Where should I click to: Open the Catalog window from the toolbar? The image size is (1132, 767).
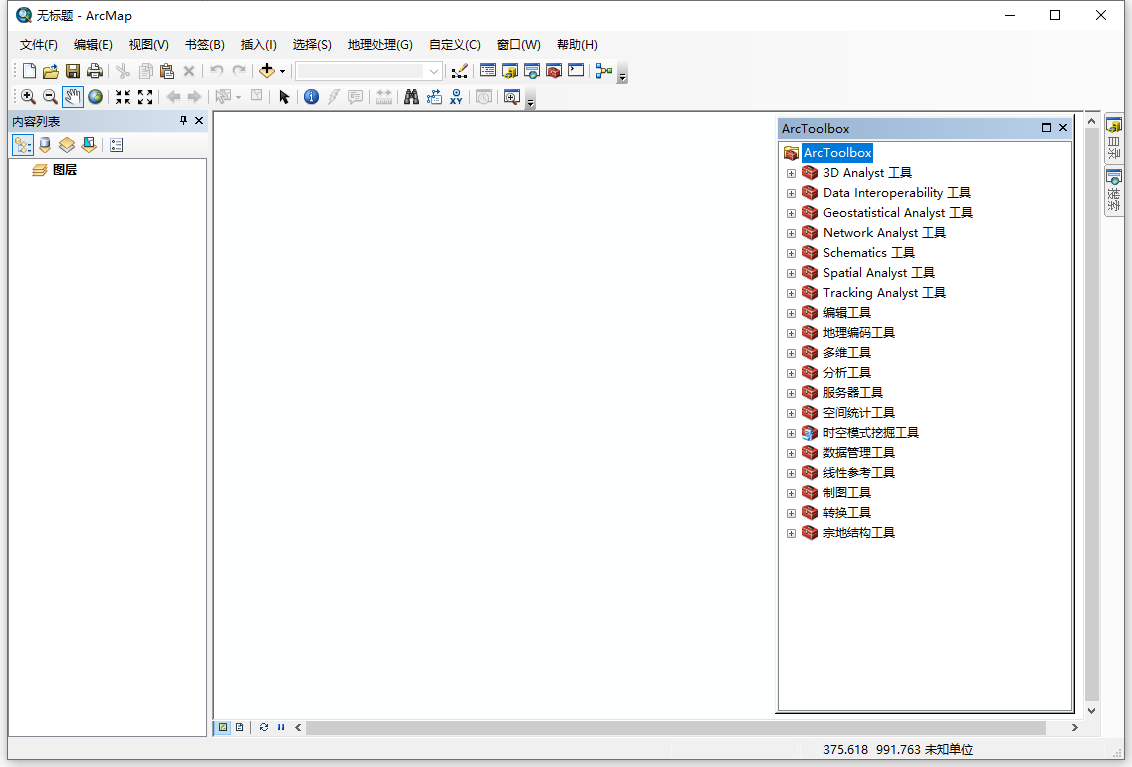click(x=510, y=71)
